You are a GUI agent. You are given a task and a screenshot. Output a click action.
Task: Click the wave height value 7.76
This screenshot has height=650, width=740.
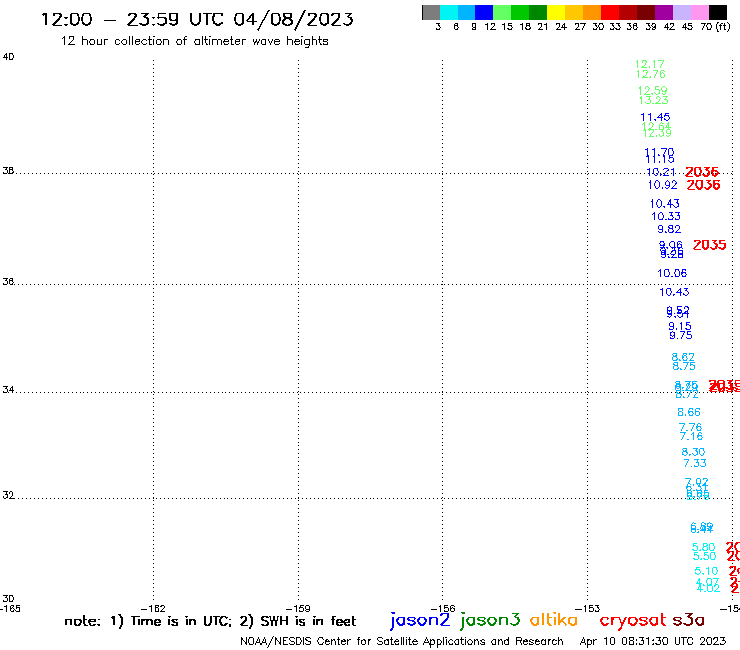click(x=690, y=427)
